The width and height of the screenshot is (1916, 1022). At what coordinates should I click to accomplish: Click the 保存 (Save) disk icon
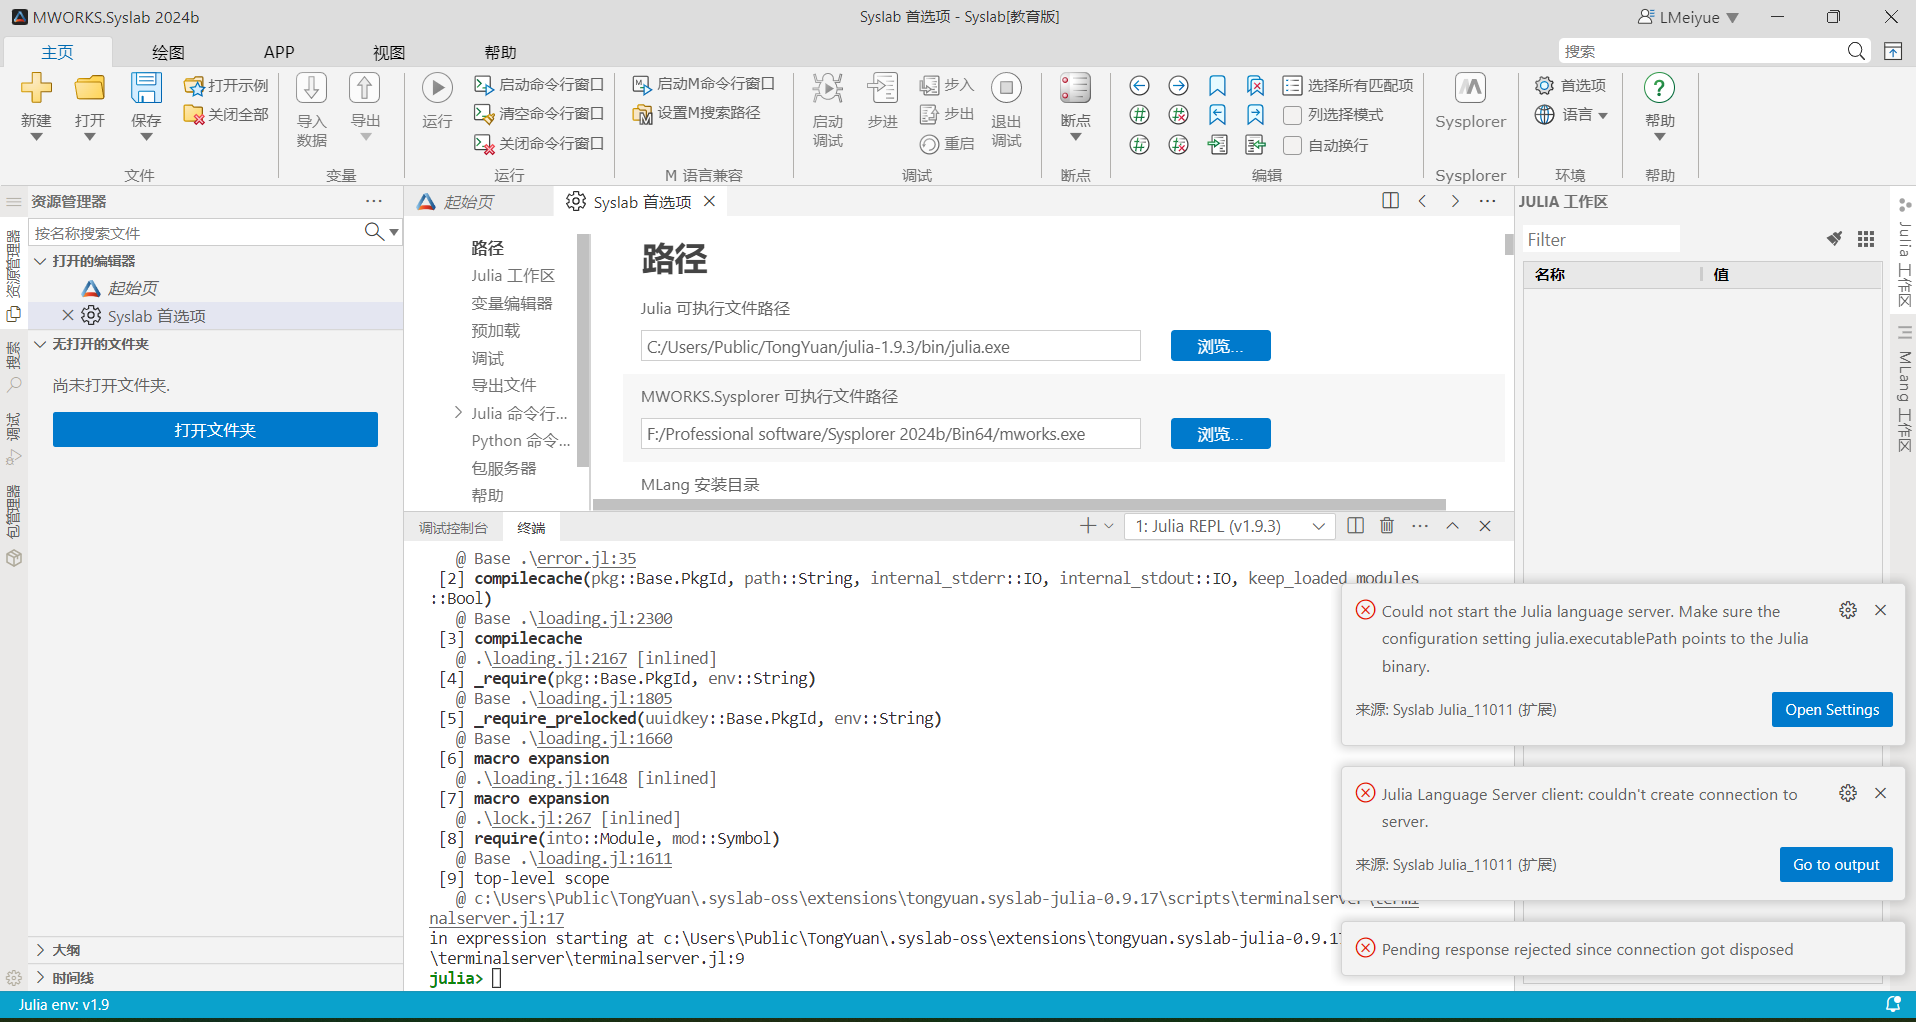tap(146, 88)
